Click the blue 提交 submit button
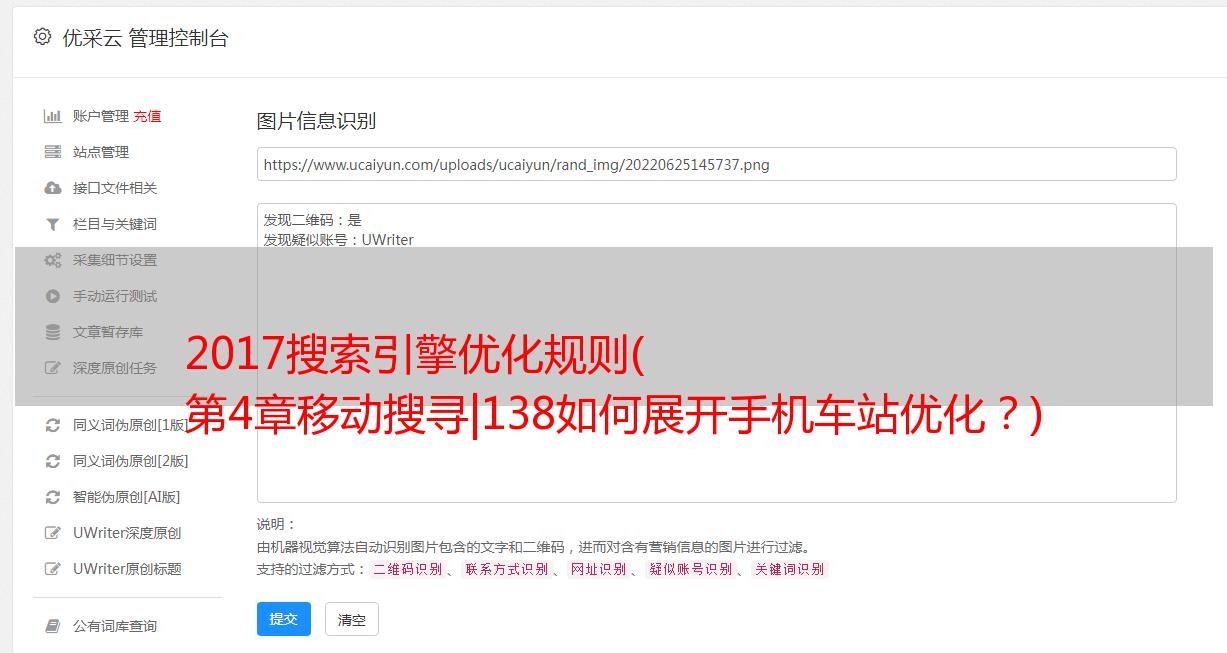This screenshot has height=653, width=1227. pyautogui.click(x=284, y=619)
